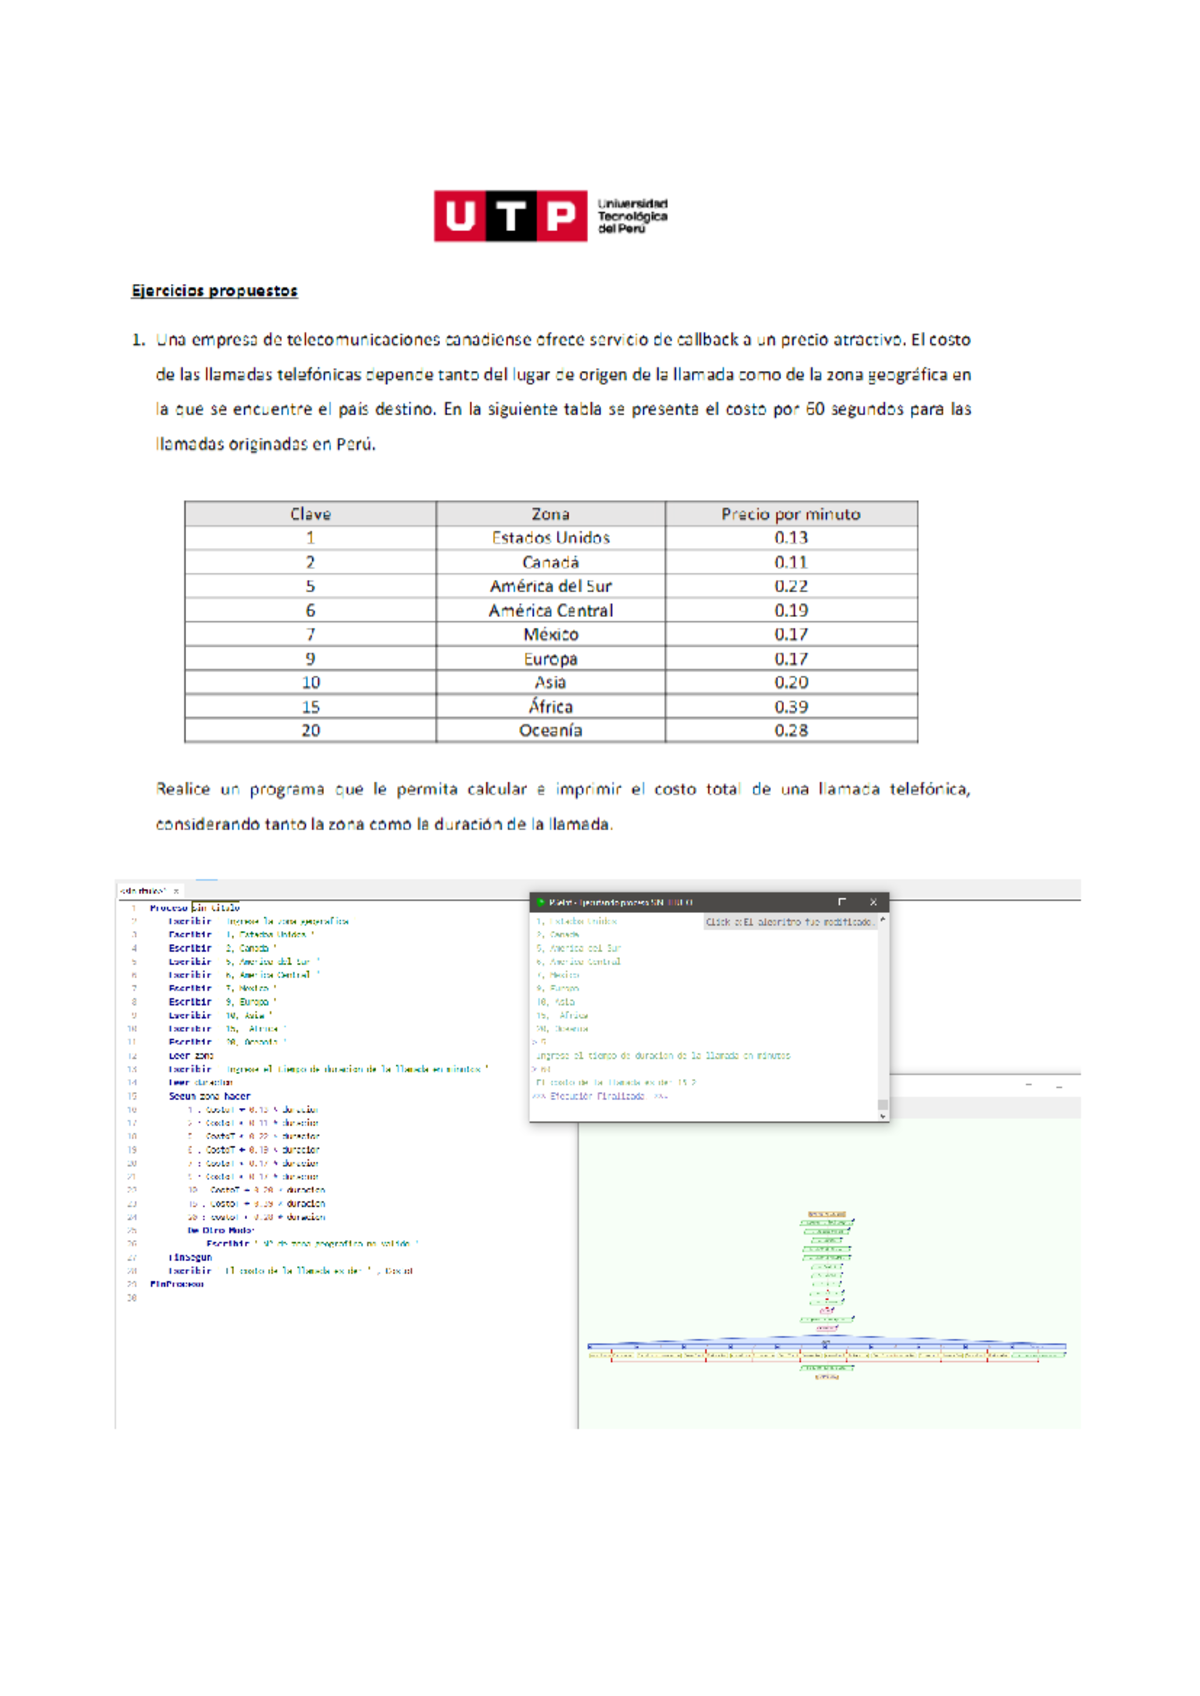1200x1696 pixels.
Task: Click the wide blue Segun block in flowchart
Action: pos(826,1347)
